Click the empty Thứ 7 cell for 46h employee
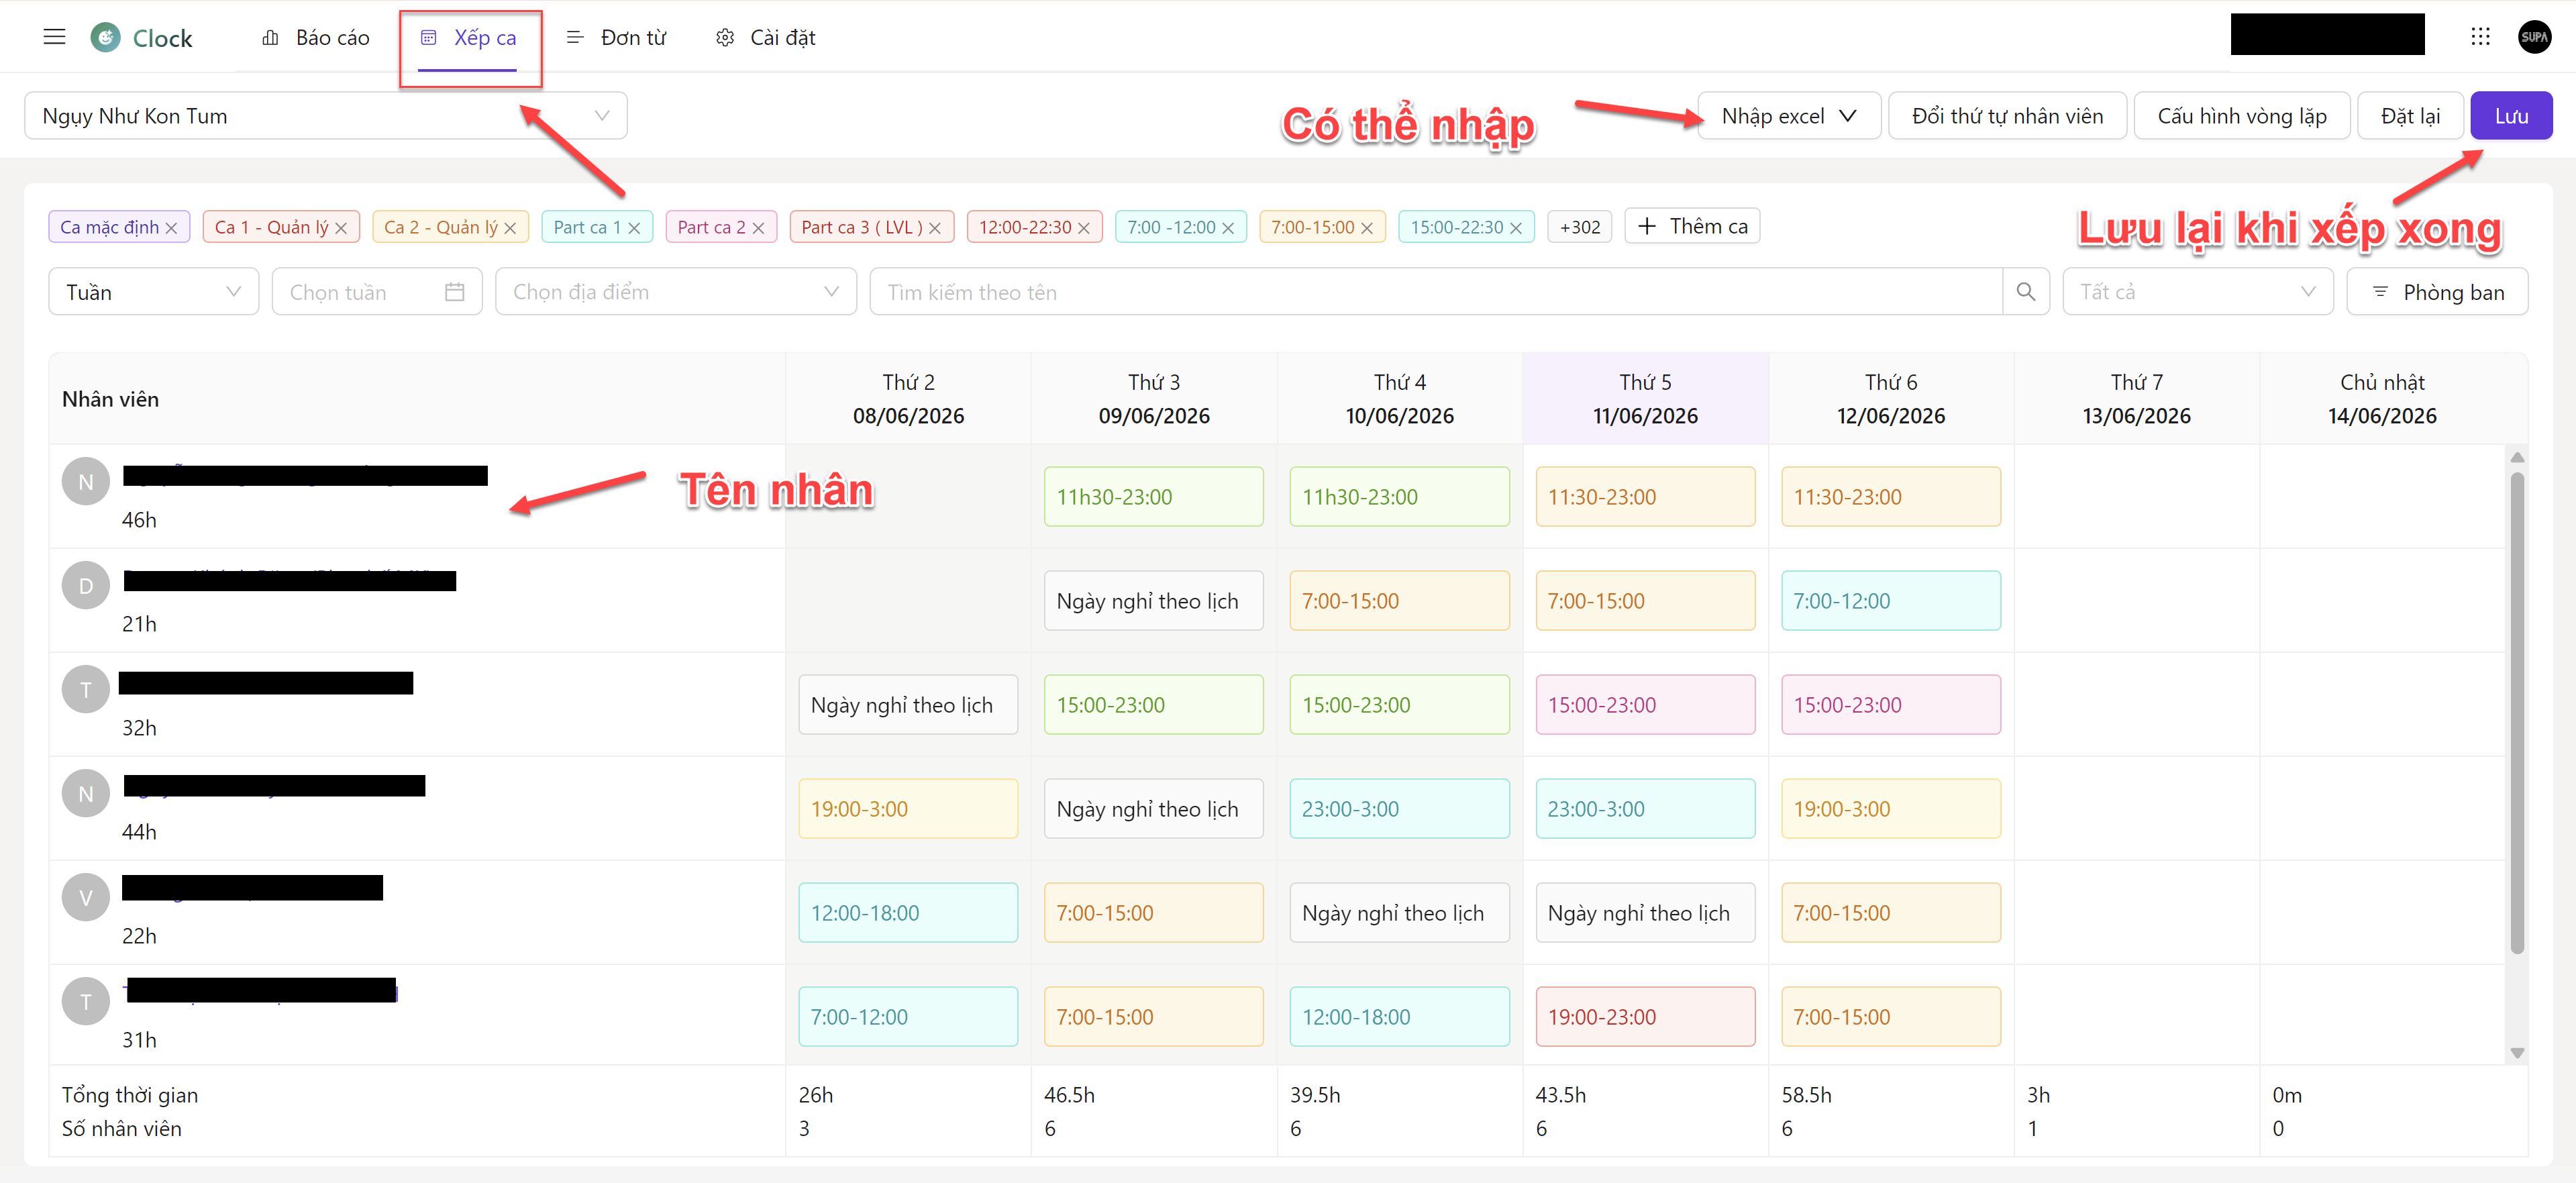2576x1183 pixels. tap(2136, 497)
